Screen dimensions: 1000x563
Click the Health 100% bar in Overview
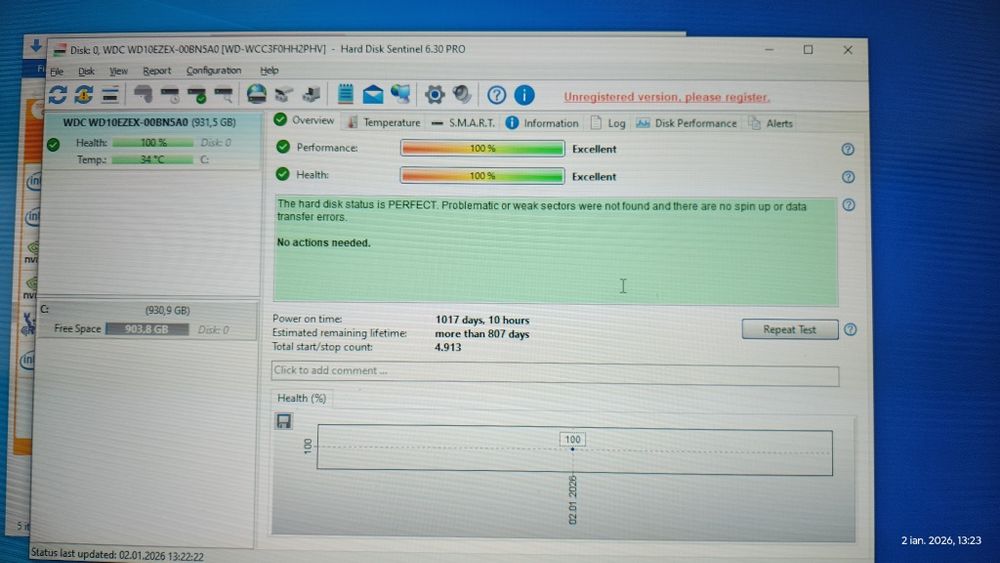click(482, 176)
